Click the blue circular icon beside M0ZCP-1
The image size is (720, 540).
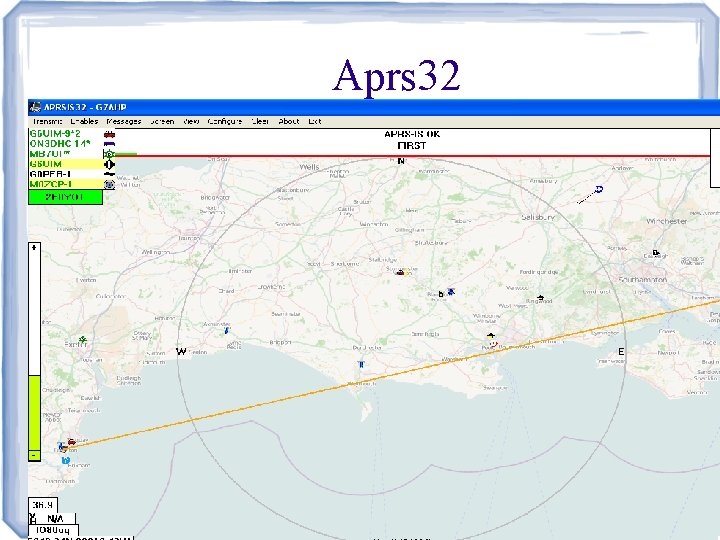click(109, 184)
